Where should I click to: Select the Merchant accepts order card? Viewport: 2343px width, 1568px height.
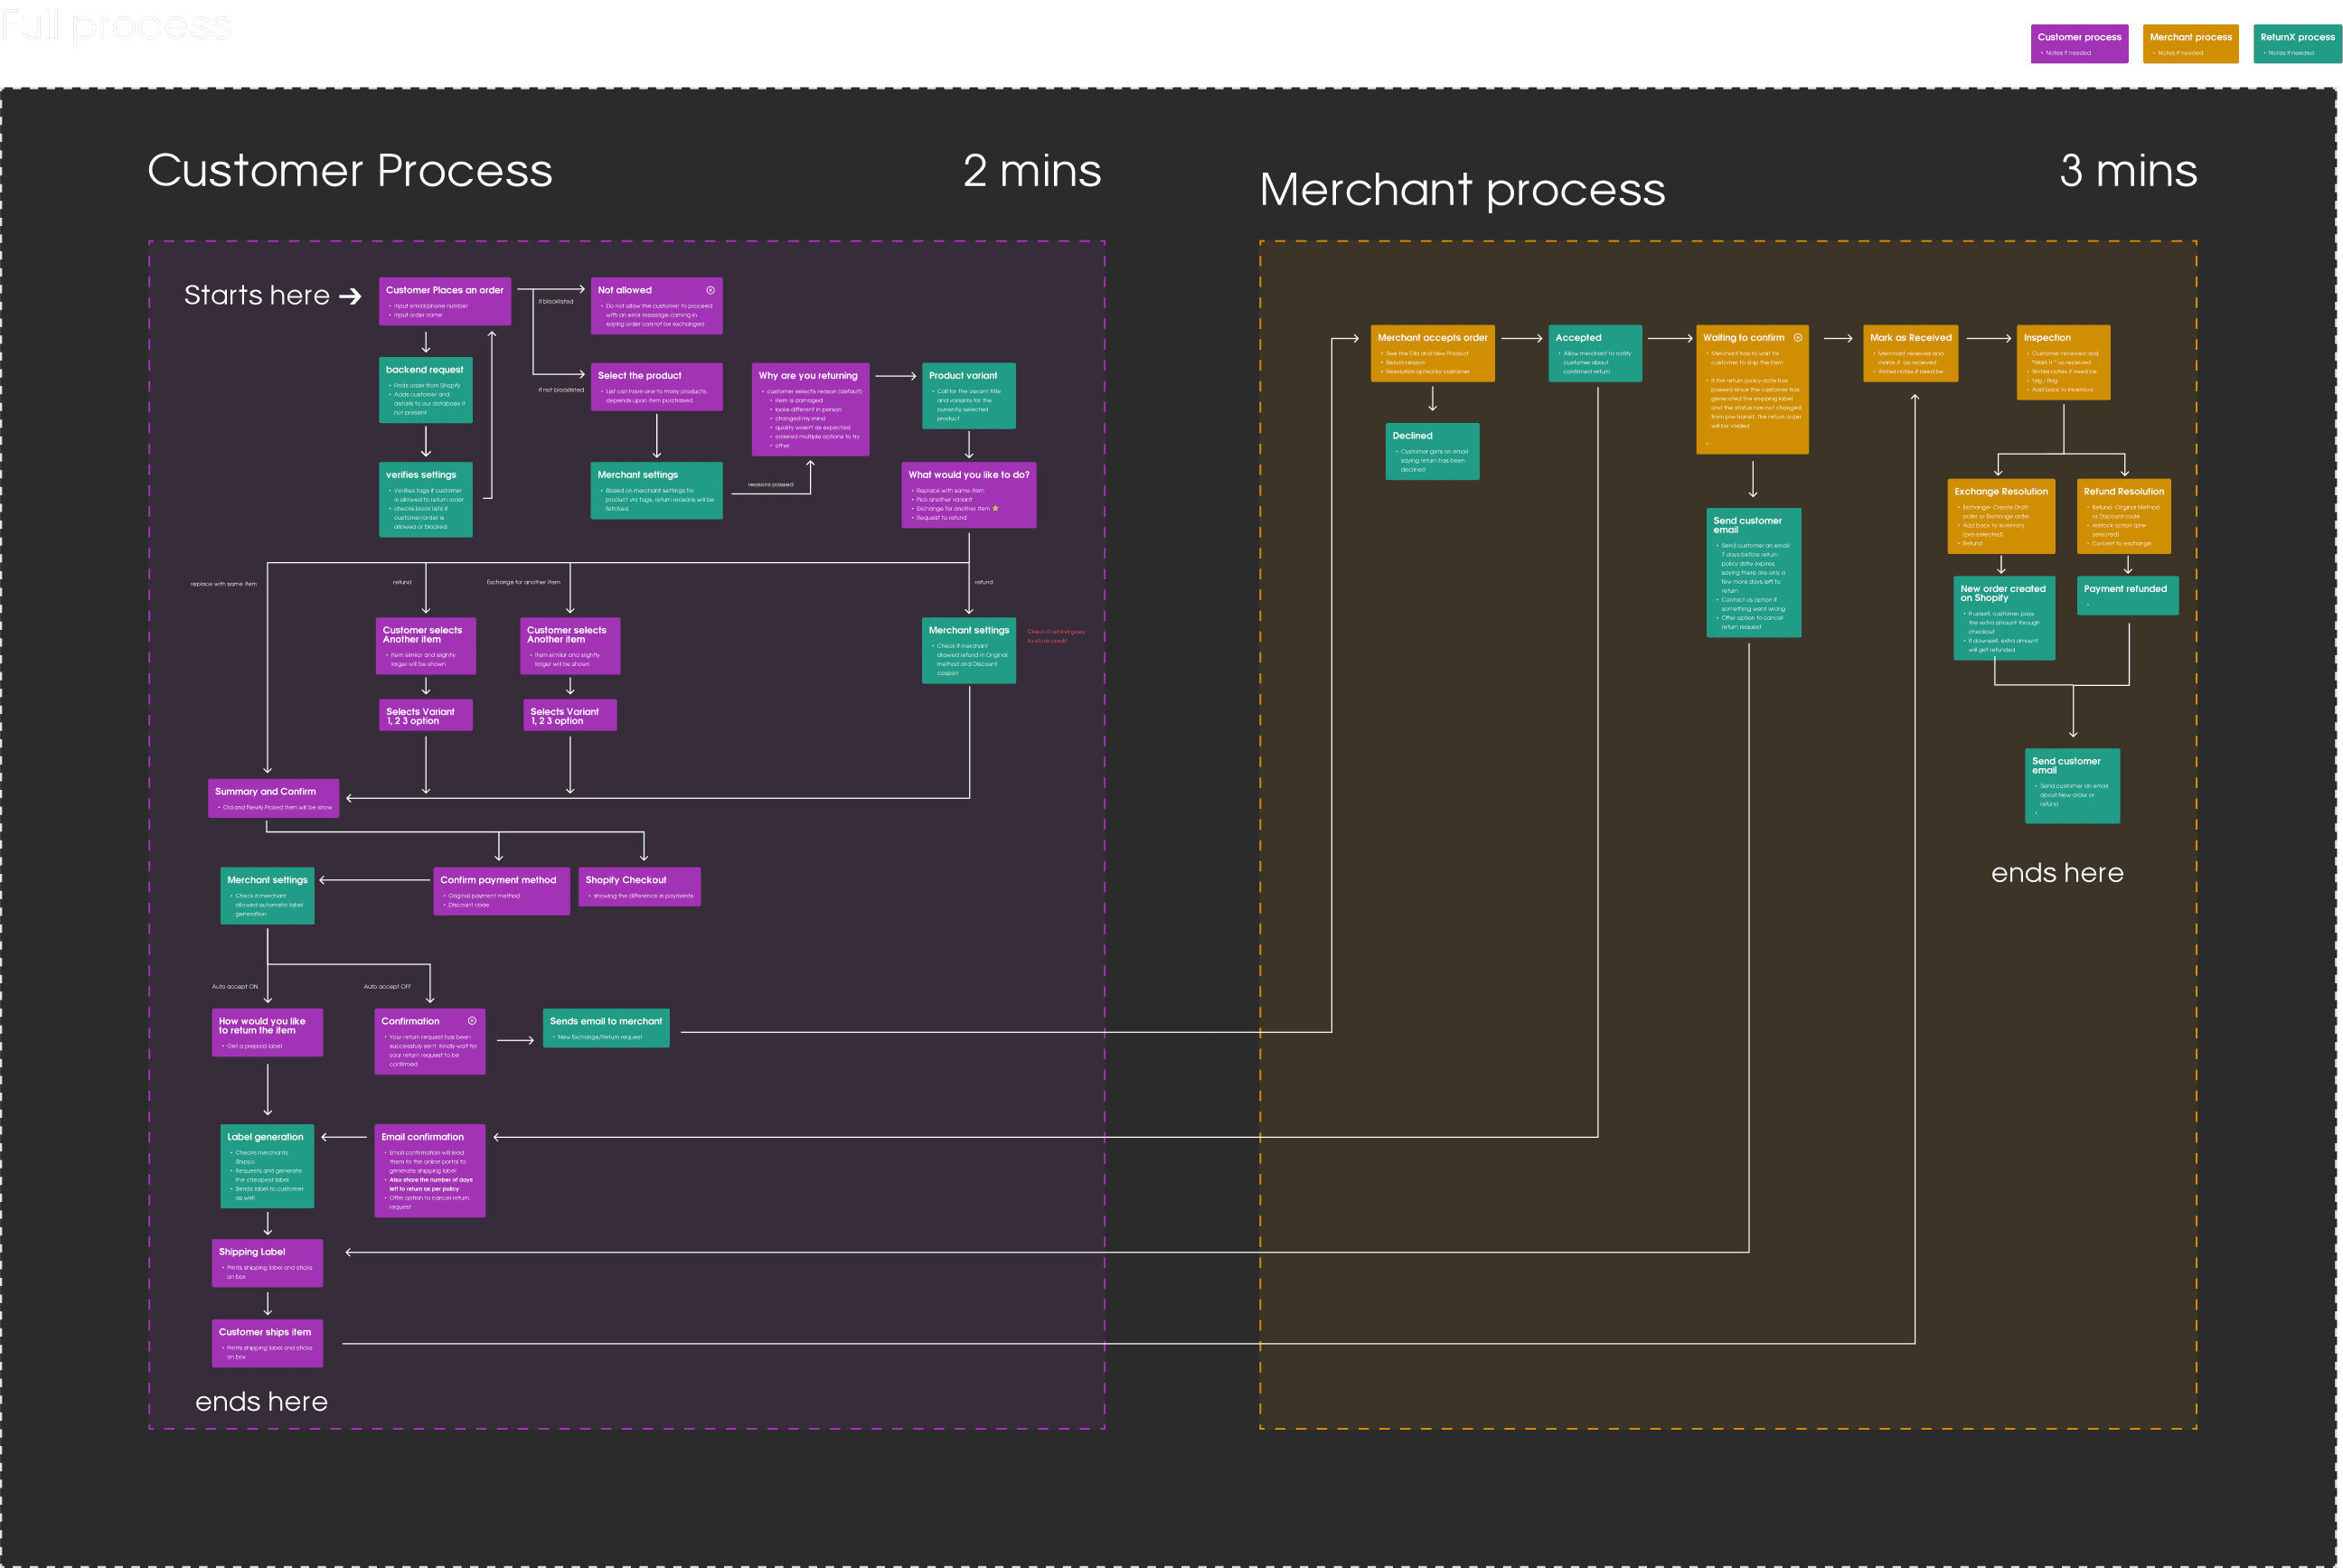(x=1432, y=353)
